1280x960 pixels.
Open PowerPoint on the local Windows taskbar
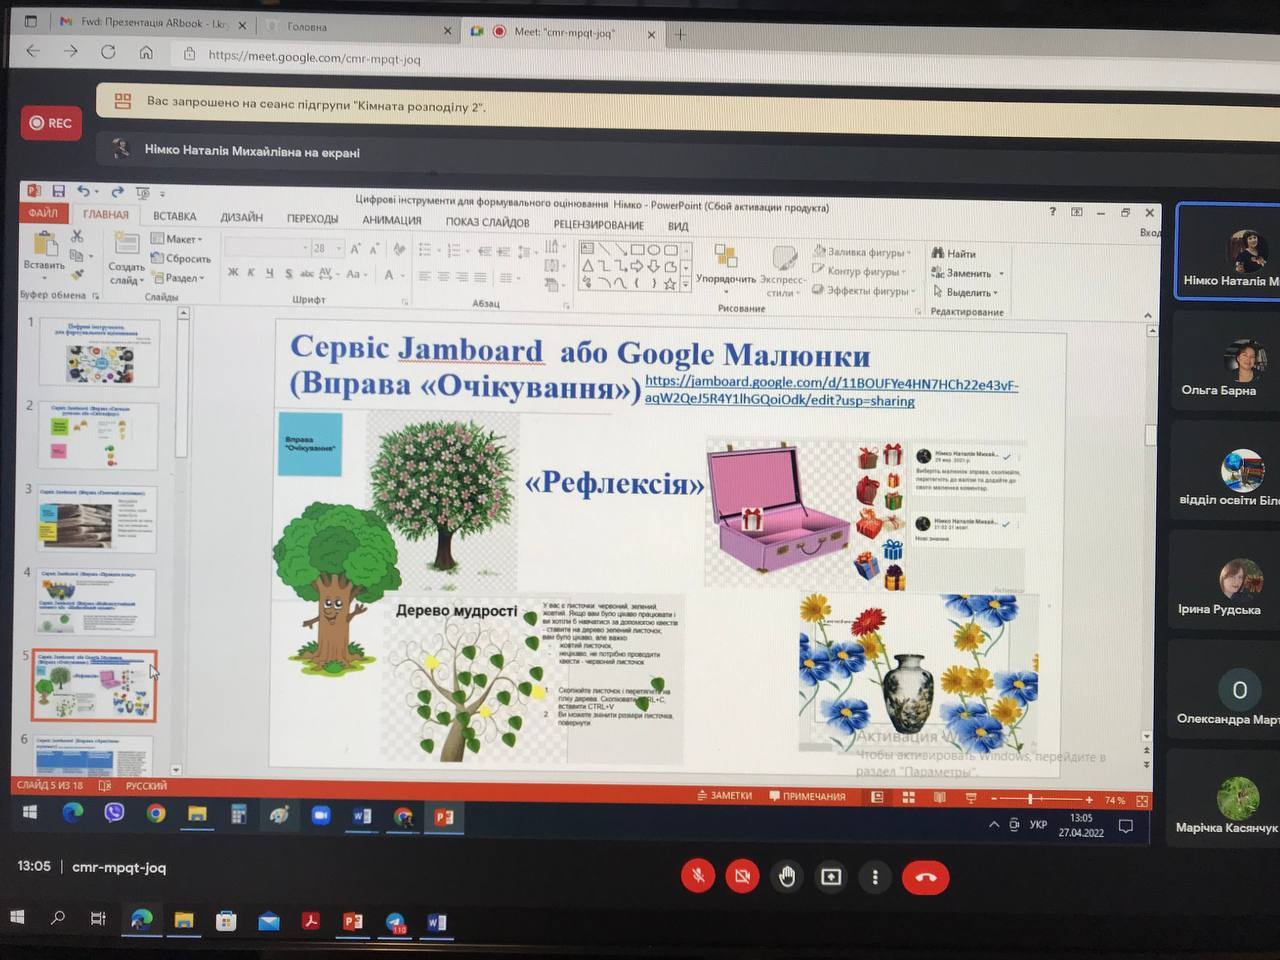point(353,921)
